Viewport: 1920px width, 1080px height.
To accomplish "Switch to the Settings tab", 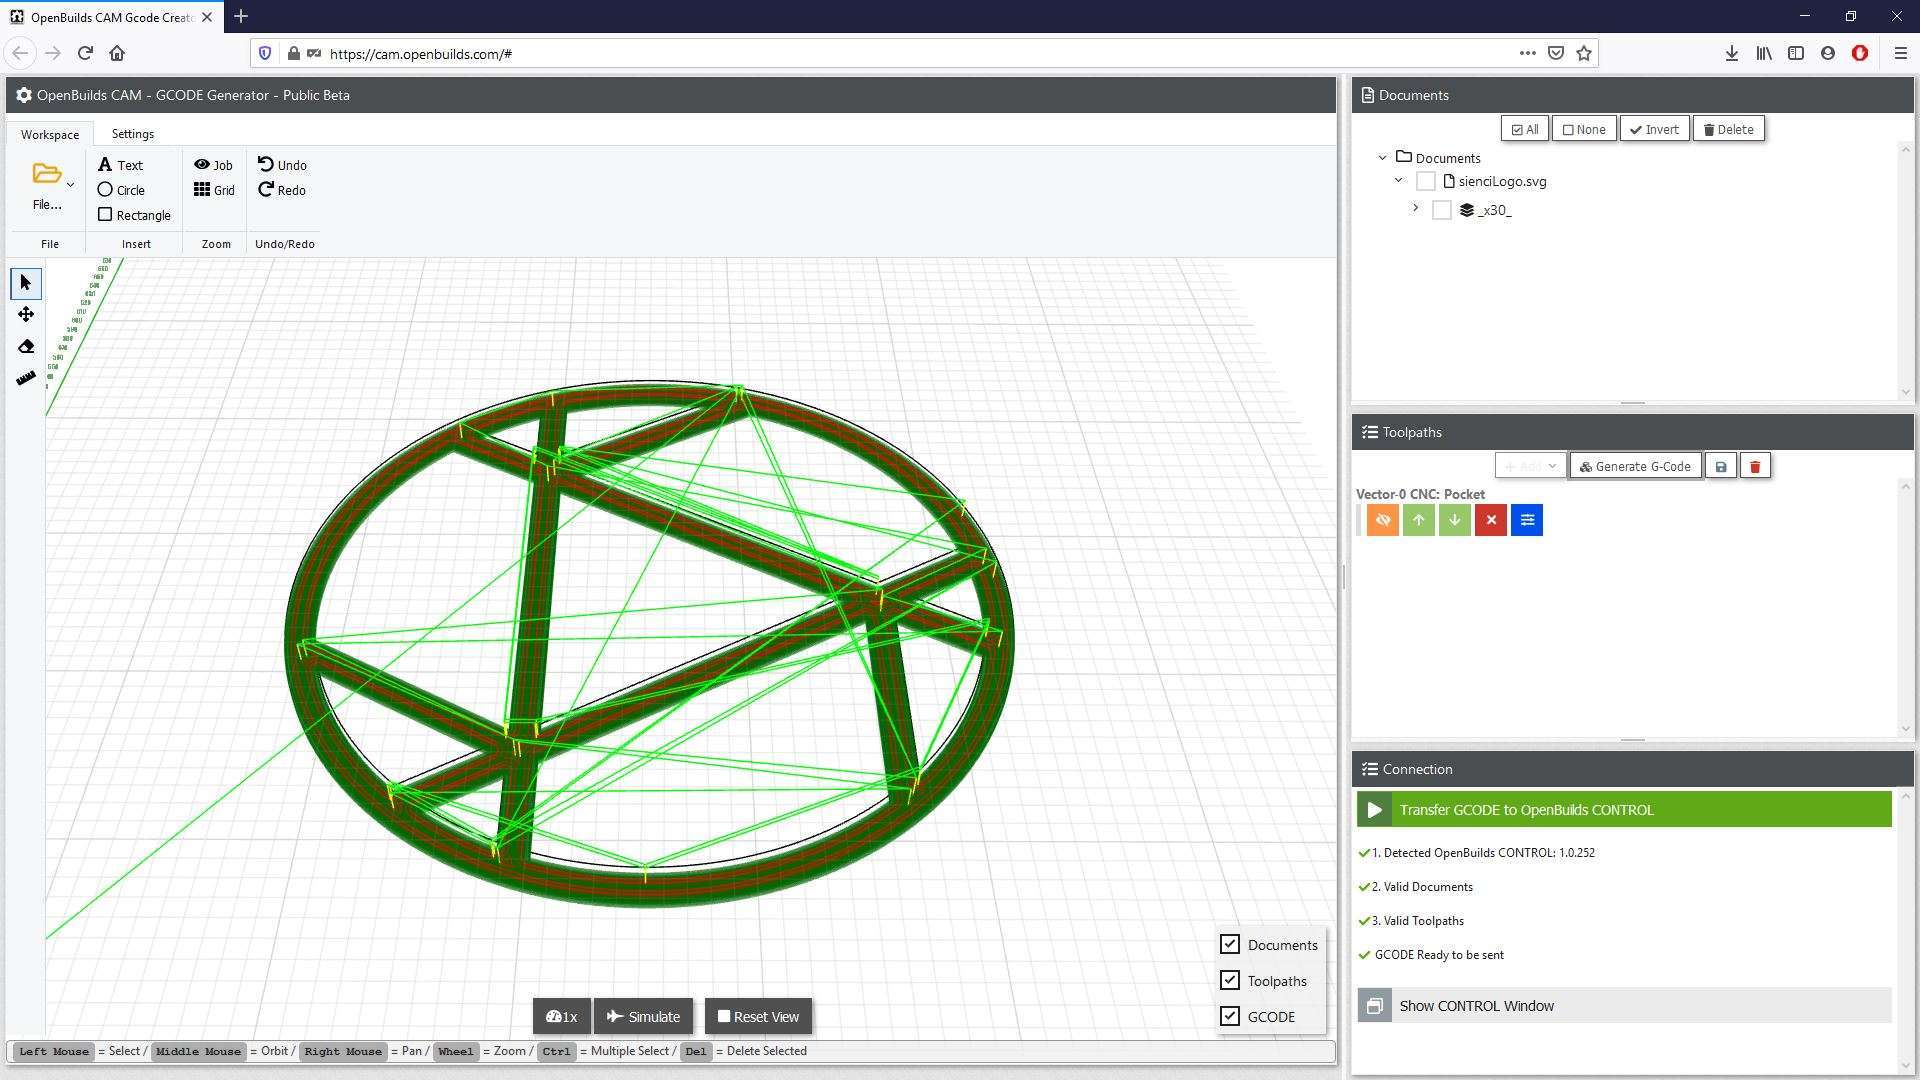I will pos(132,134).
